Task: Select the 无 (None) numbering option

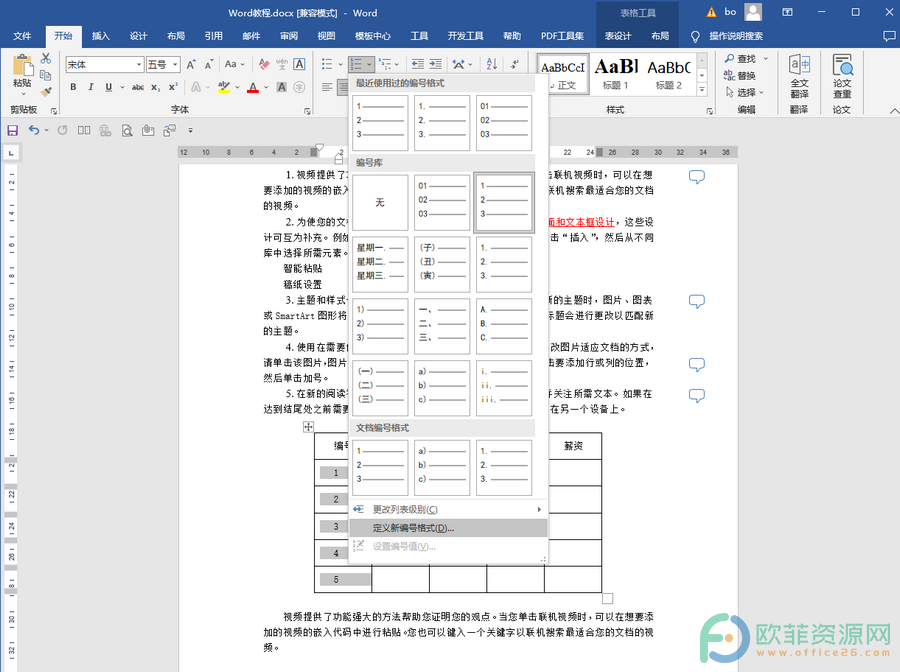Action: point(380,203)
